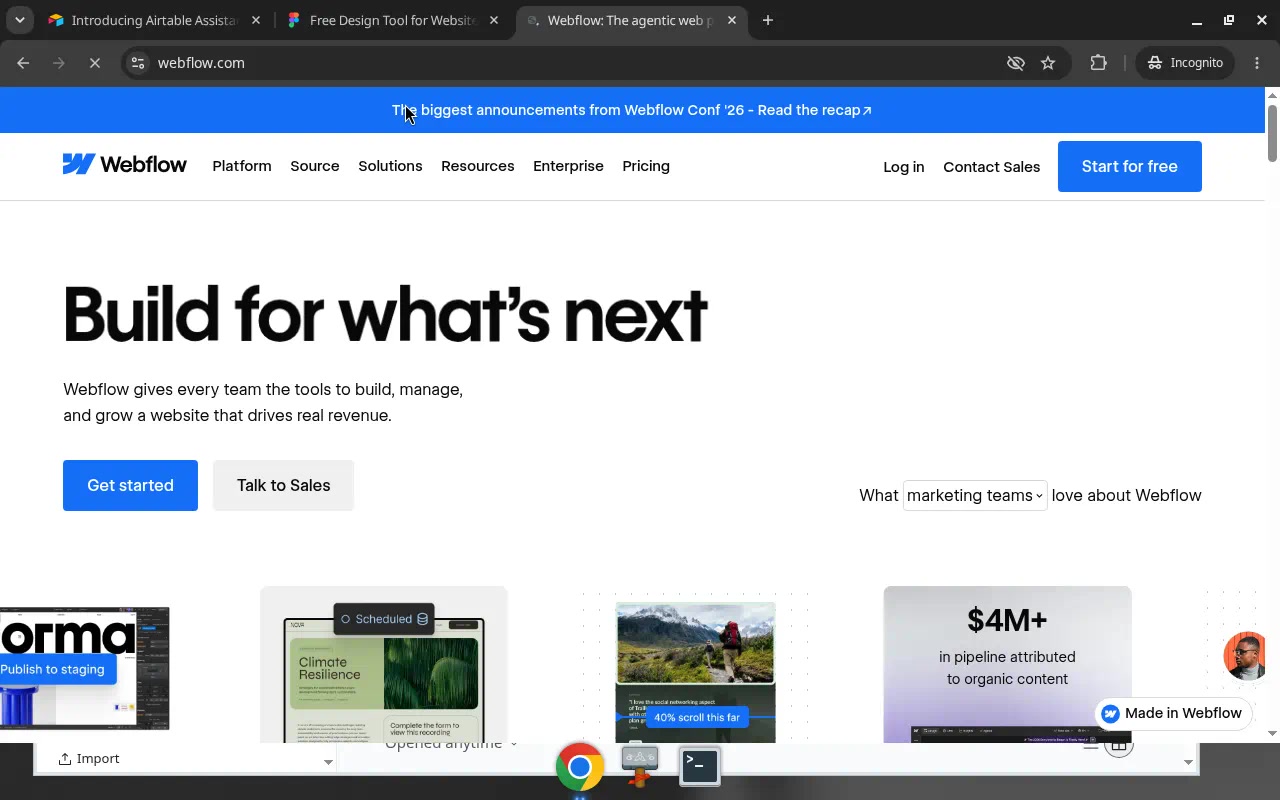Expand the Resources menu
1280x800 pixels.
pyautogui.click(x=478, y=166)
